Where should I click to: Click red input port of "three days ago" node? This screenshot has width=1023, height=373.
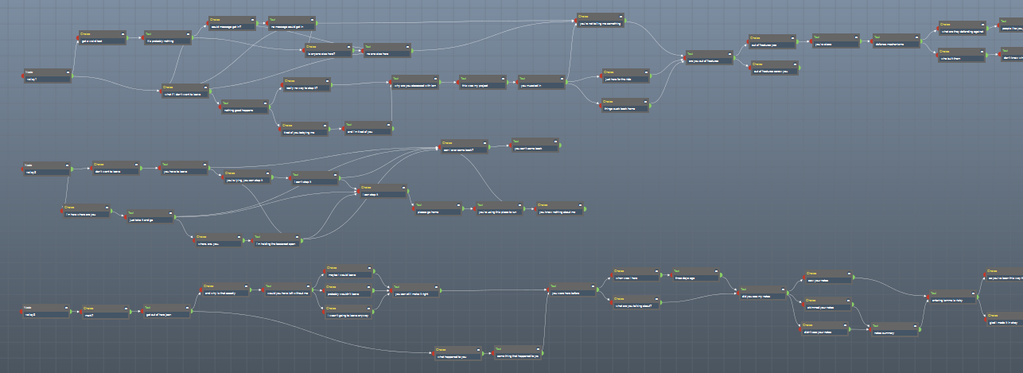pyautogui.click(x=672, y=275)
